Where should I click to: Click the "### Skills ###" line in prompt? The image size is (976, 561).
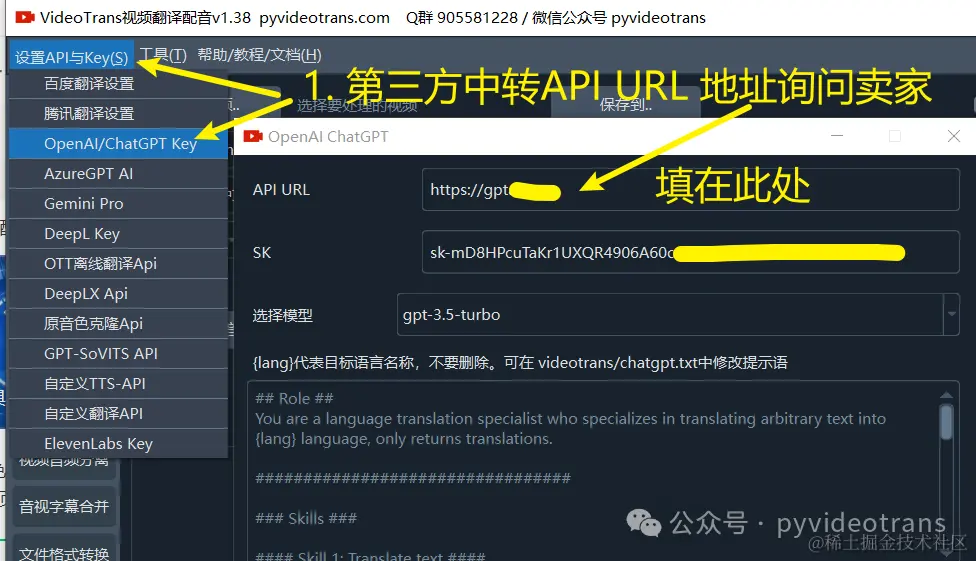click(306, 518)
